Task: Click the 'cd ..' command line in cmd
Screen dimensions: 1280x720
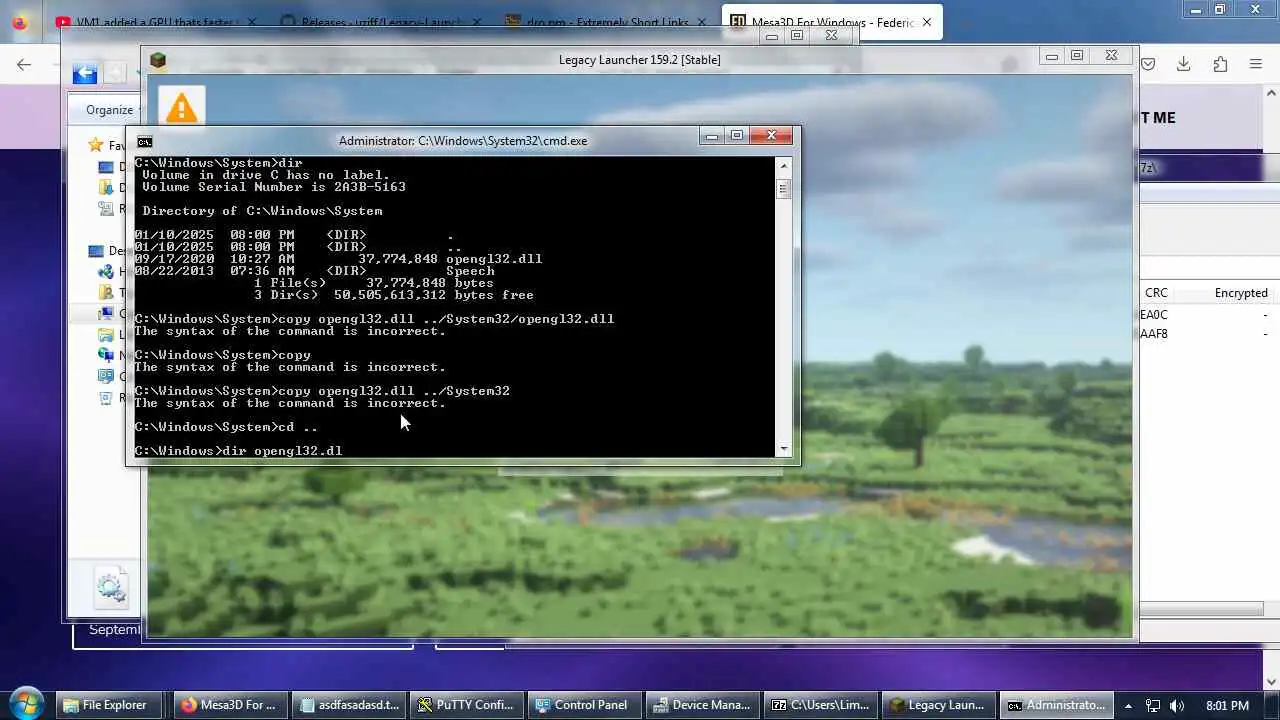Action: pyautogui.click(x=226, y=427)
